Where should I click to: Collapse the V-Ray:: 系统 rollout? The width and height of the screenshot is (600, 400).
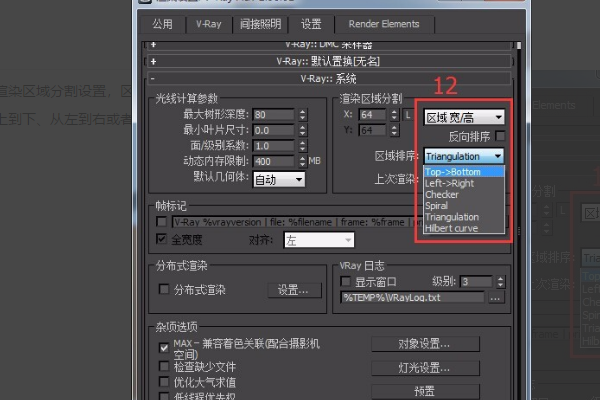click(328, 79)
